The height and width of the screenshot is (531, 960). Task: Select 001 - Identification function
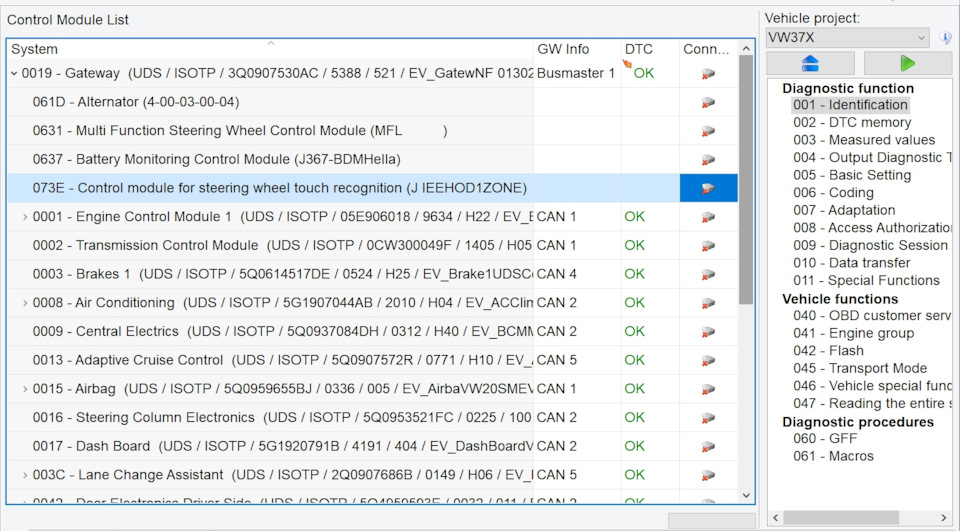pyautogui.click(x=850, y=105)
